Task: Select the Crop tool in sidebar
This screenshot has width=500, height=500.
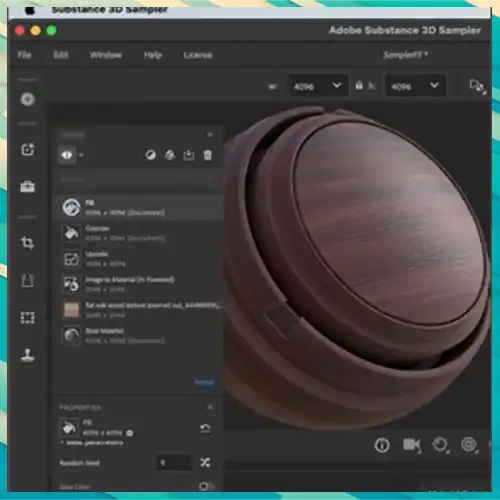Action: 28,243
